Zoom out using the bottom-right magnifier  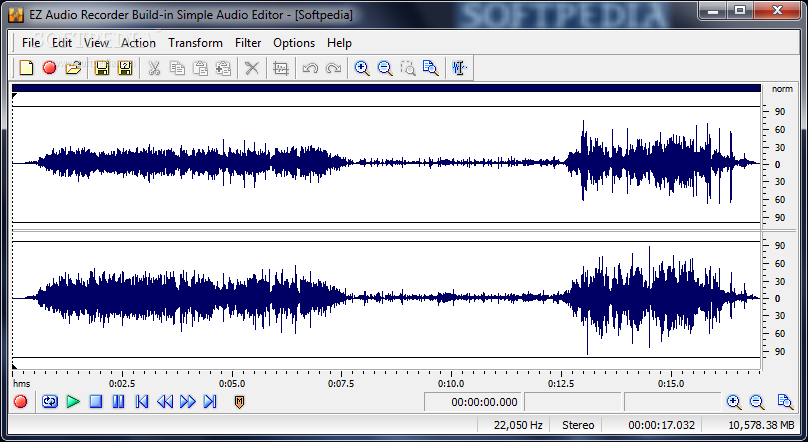click(757, 402)
